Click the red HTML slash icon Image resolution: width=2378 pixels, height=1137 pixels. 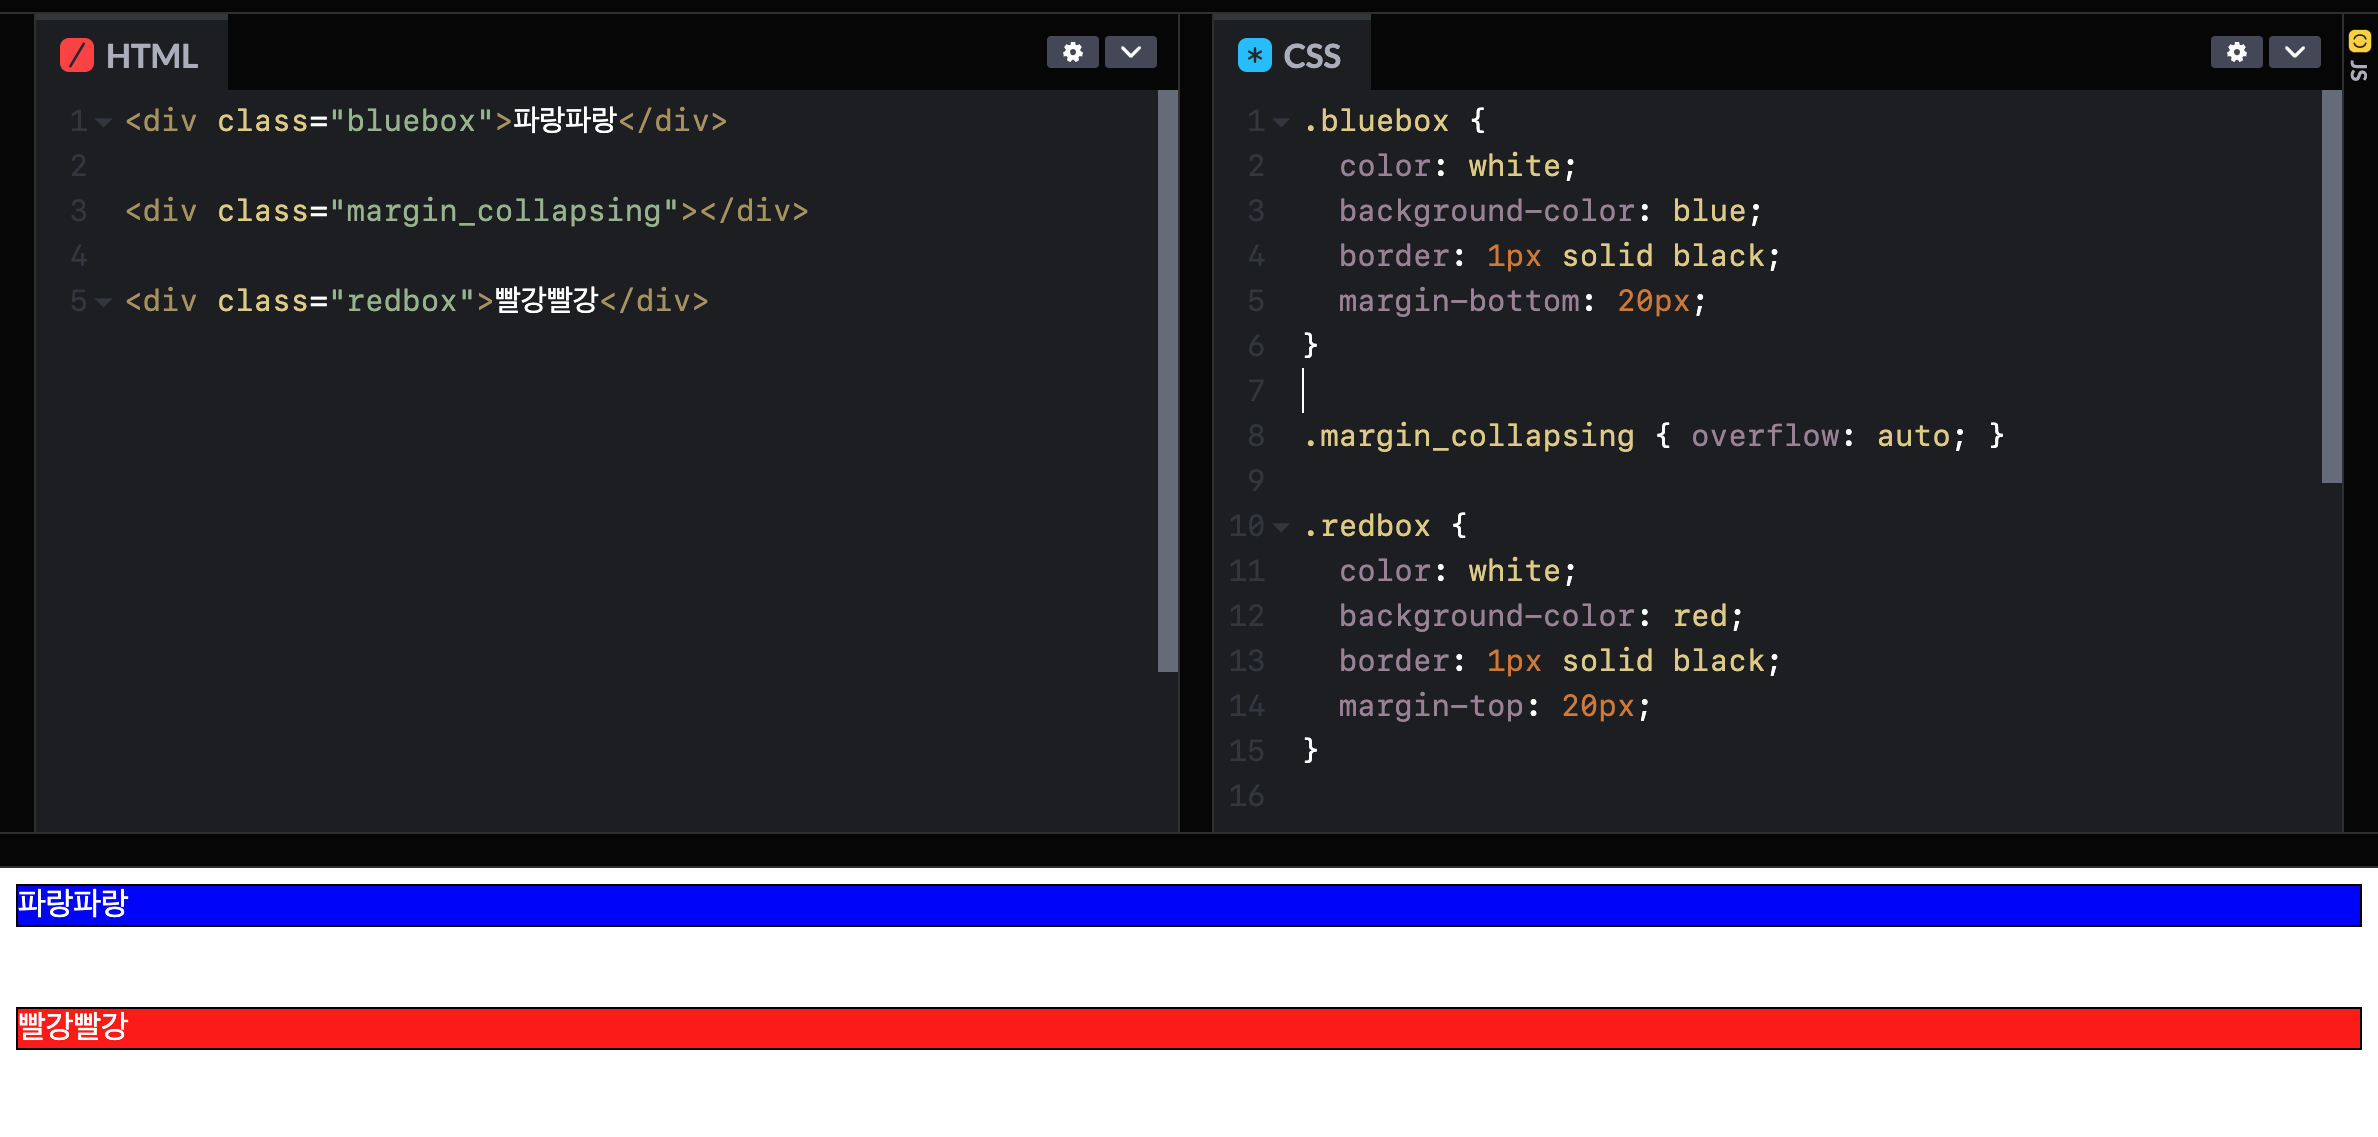(x=77, y=56)
